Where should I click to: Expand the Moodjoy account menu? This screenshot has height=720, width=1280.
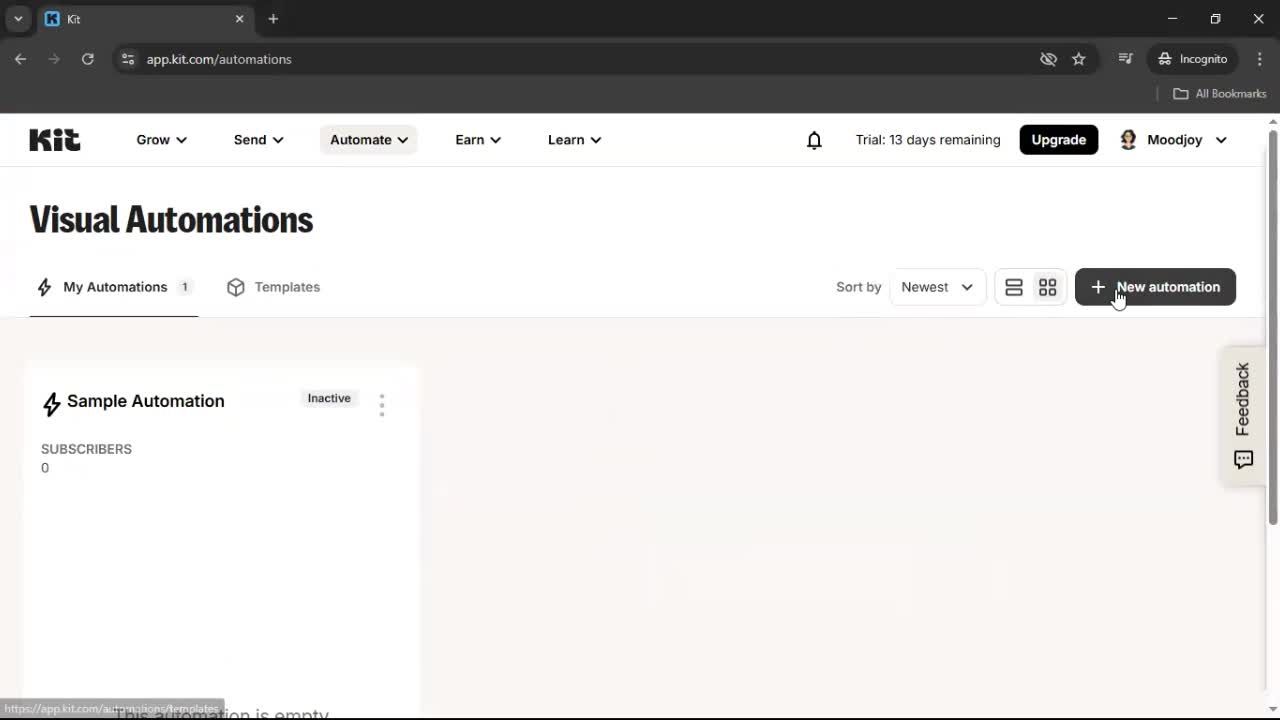1172,140
